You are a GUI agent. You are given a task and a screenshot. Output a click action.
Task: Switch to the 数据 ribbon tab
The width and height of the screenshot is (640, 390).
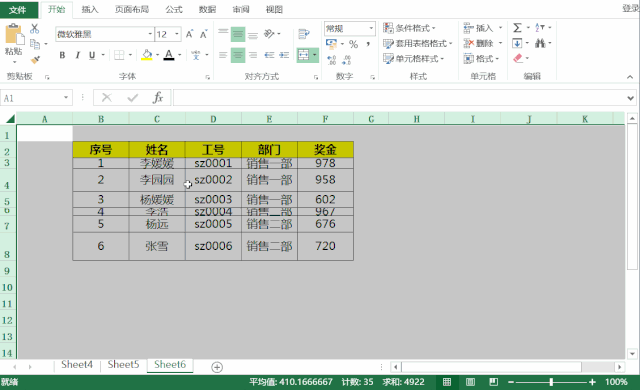point(207,9)
